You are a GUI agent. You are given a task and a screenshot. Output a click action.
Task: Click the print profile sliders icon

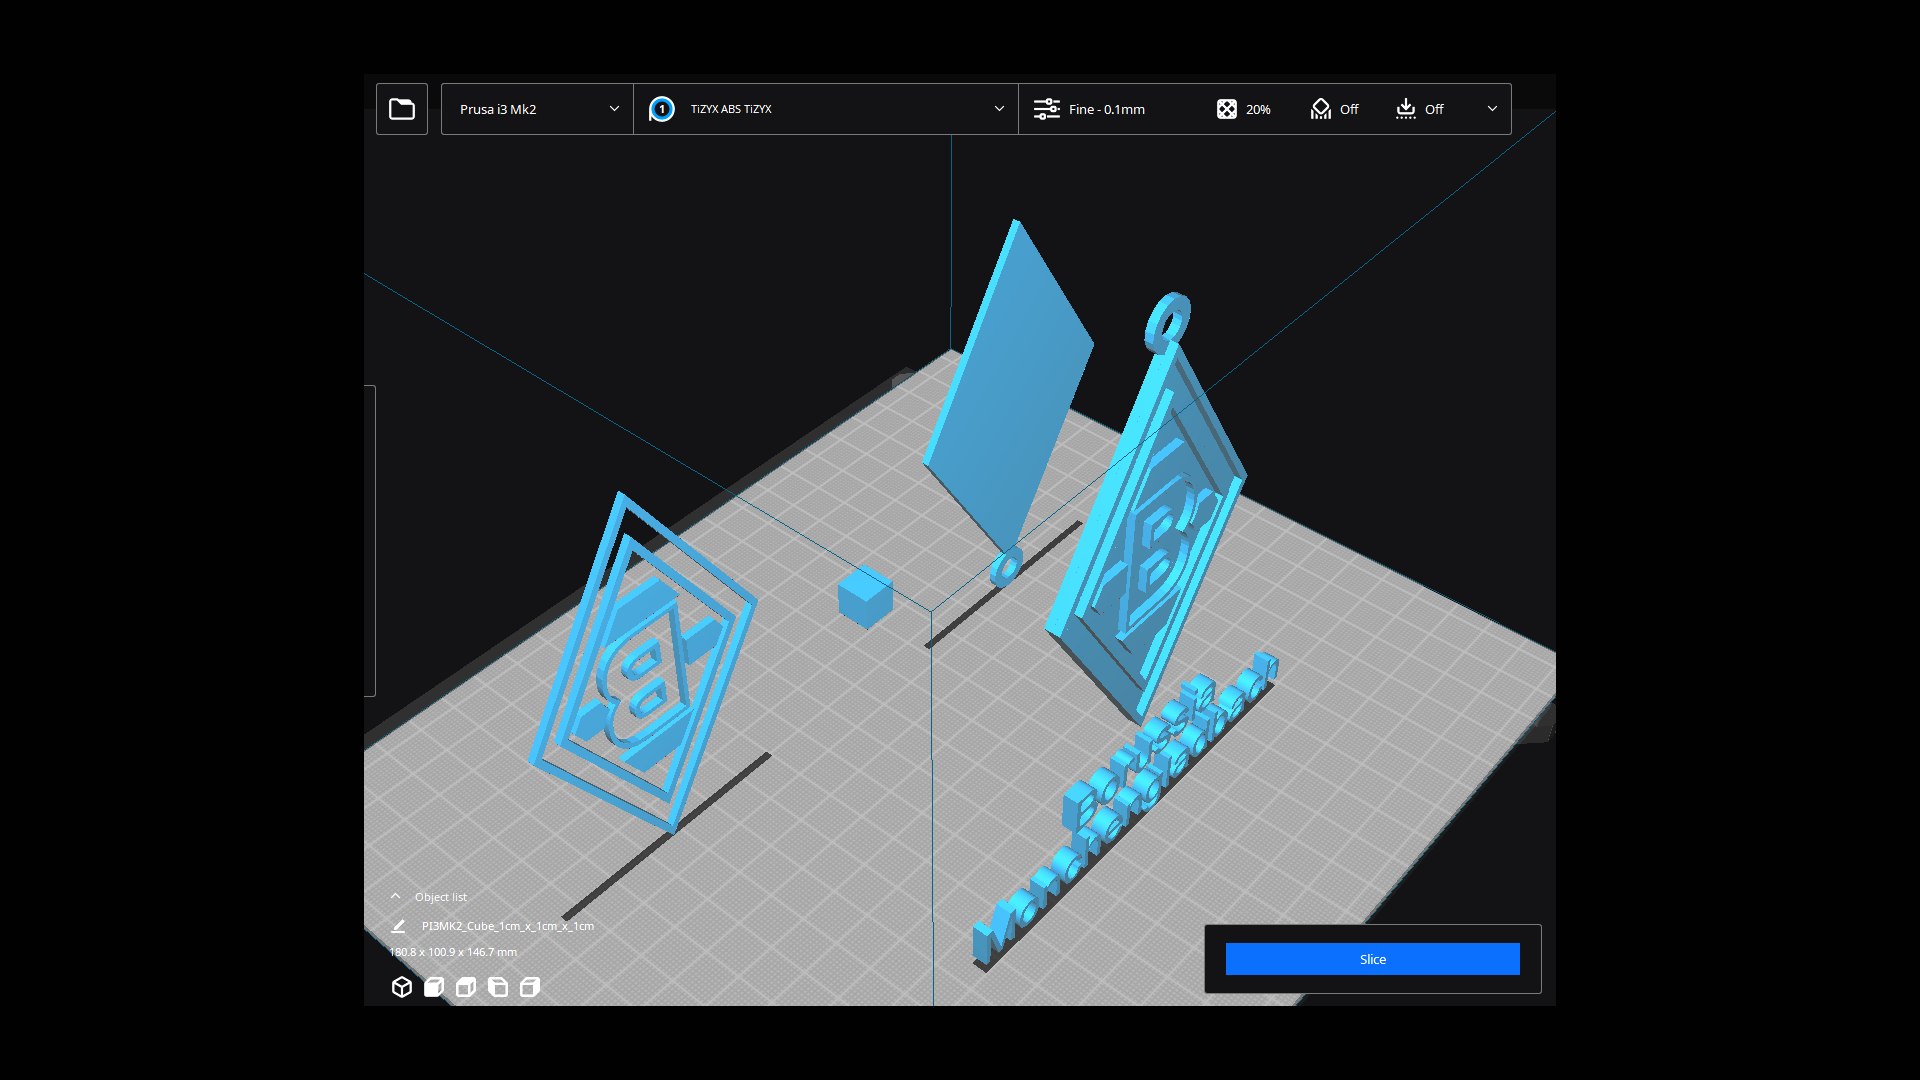1046,109
